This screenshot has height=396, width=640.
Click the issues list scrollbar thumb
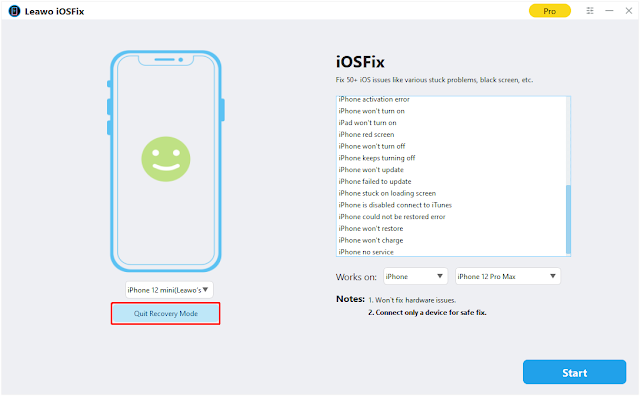(x=568, y=219)
